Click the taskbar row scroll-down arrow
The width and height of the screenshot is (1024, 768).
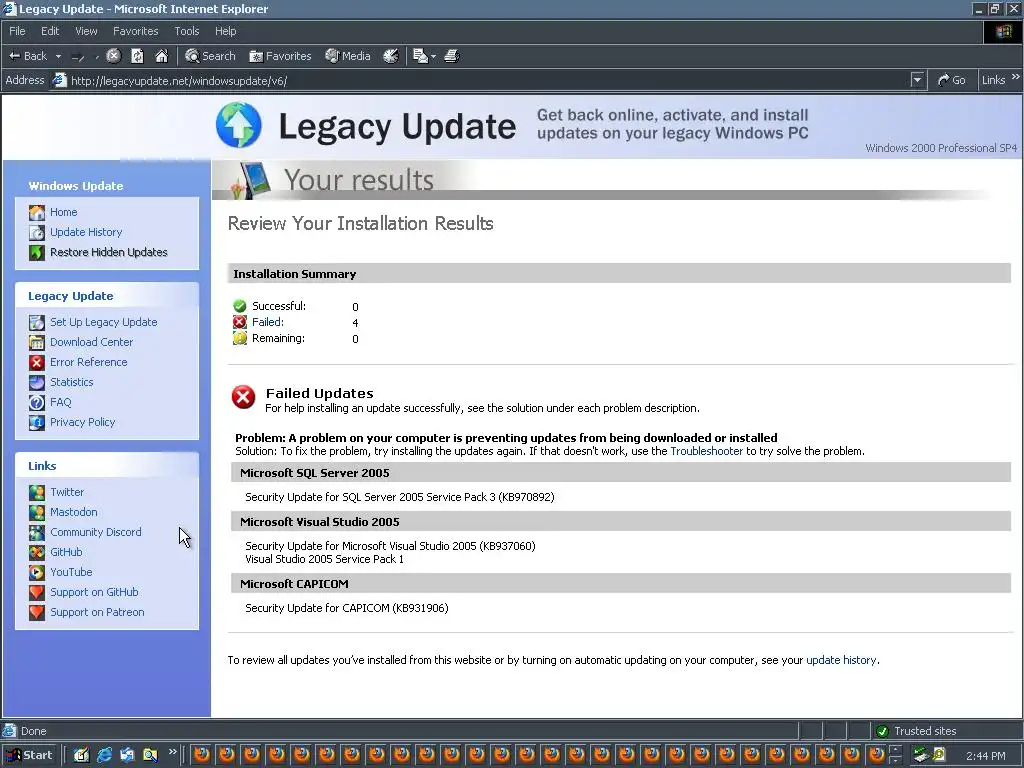(895, 760)
